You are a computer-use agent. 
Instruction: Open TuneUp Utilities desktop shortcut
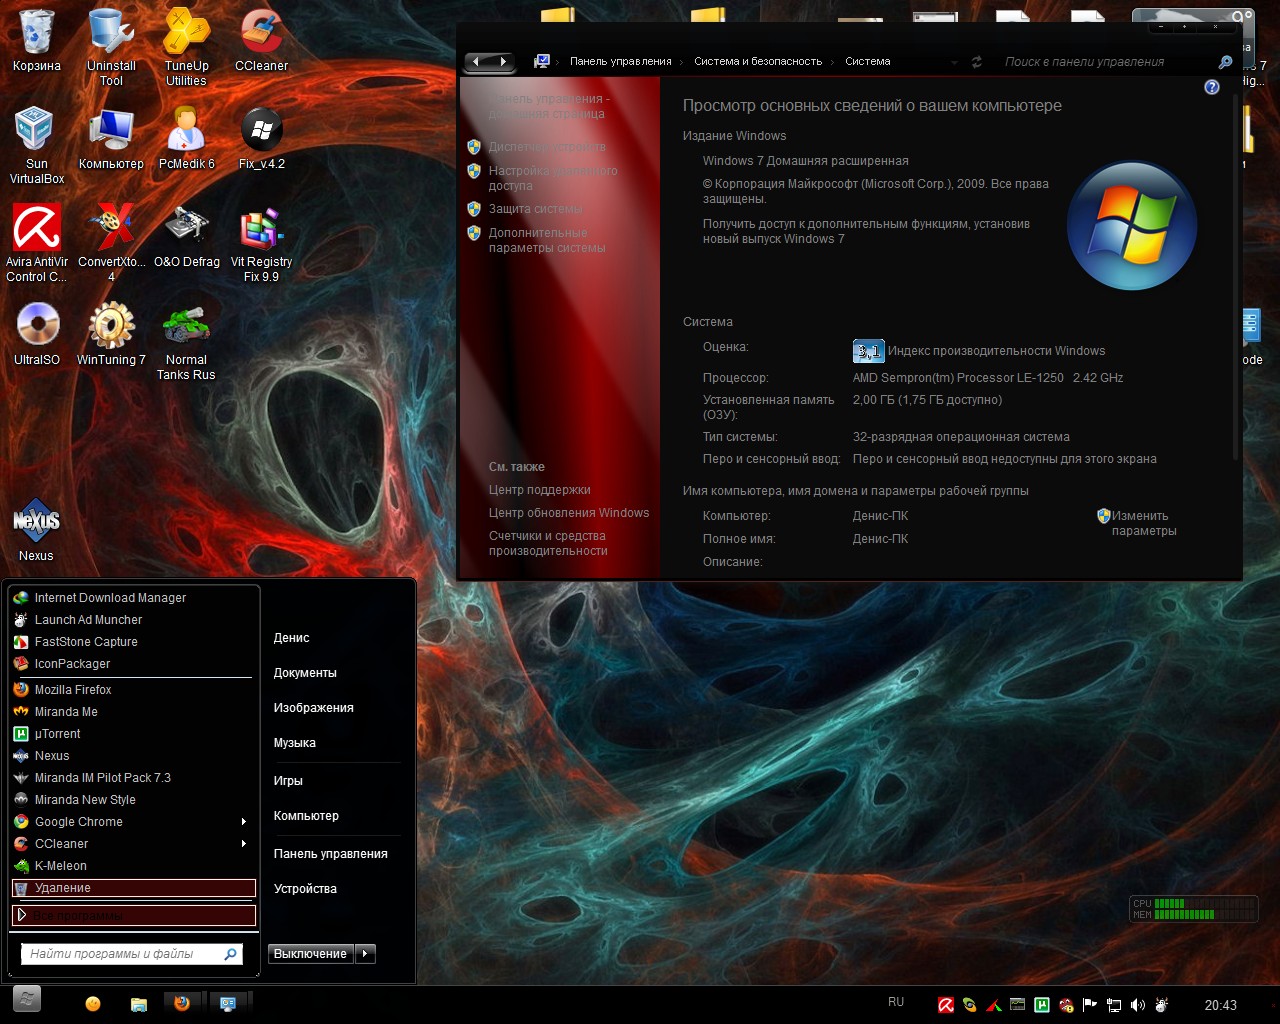(186, 46)
